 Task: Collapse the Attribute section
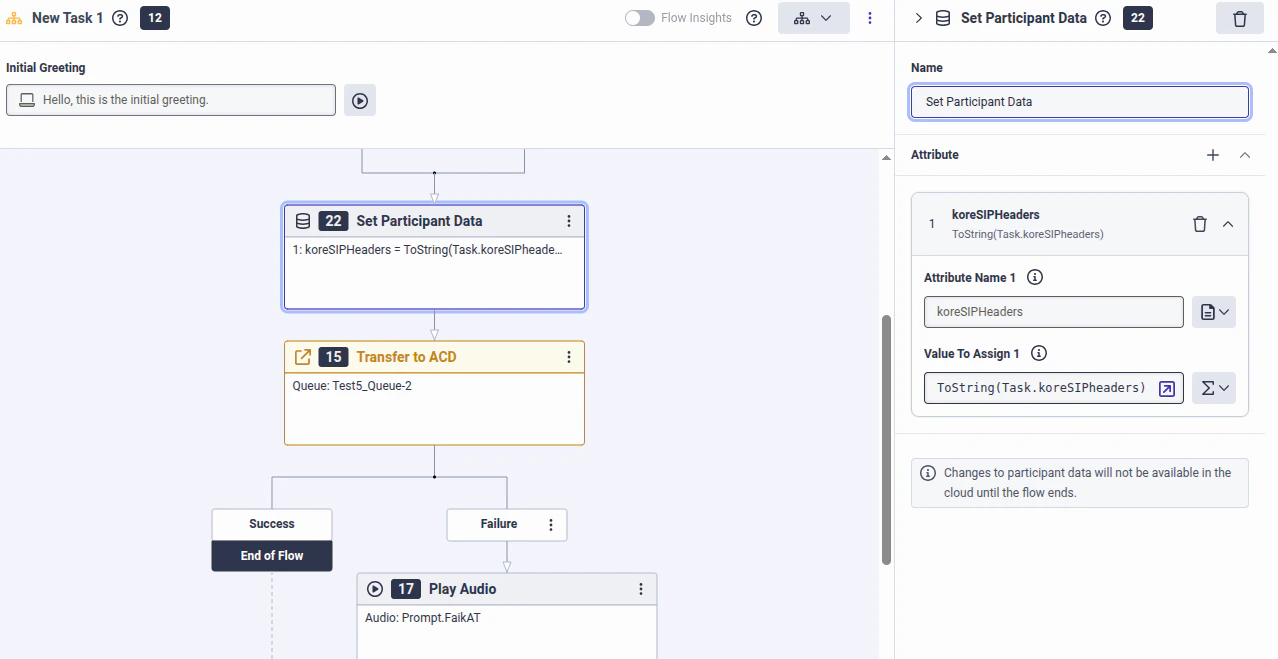[x=1244, y=155]
